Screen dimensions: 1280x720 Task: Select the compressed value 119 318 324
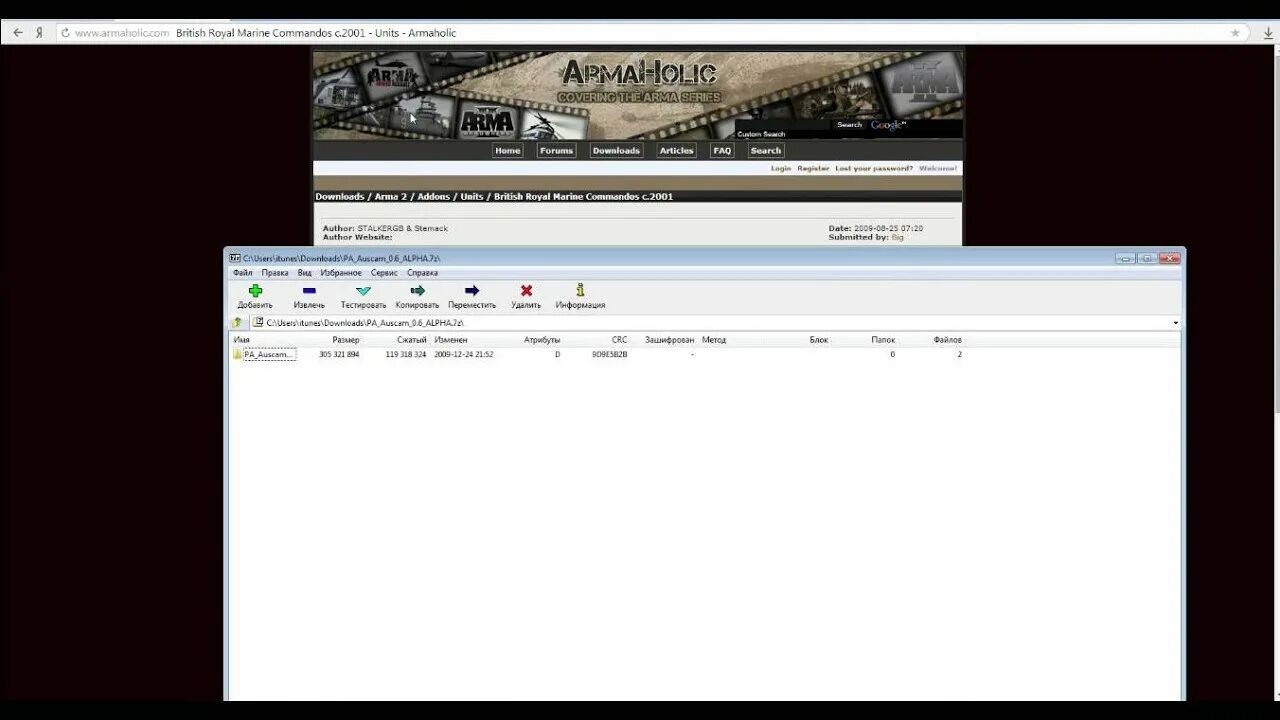point(406,354)
